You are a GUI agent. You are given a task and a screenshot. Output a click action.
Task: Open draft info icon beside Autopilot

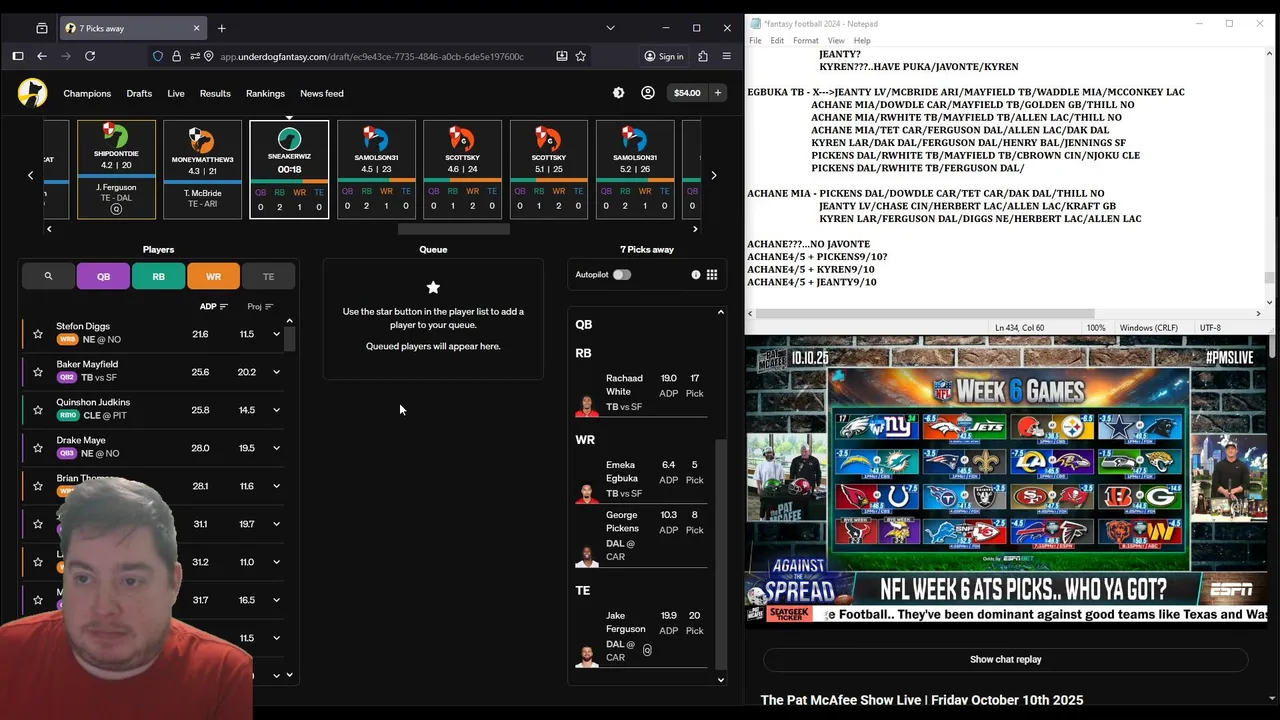696,275
